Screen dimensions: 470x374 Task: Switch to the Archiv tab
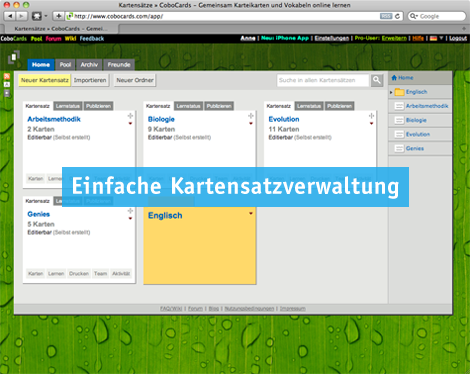(x=89, y=65)
